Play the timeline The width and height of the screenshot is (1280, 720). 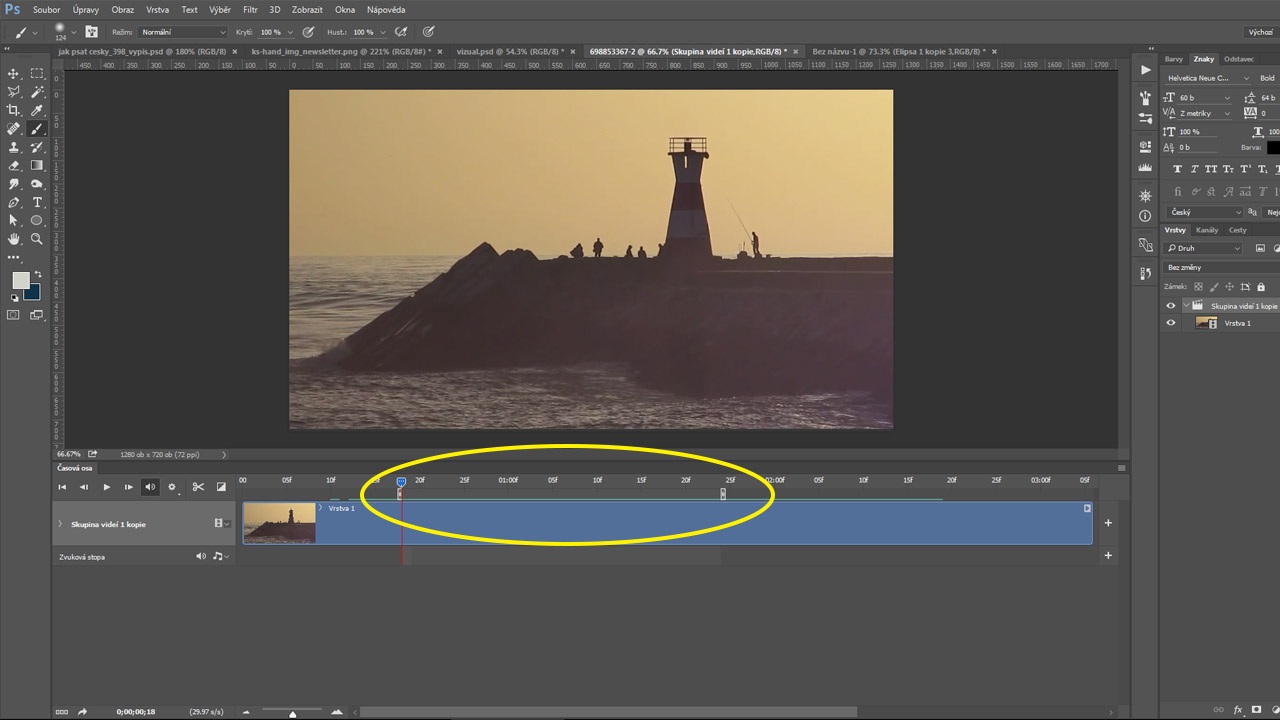tap(107, 487)
